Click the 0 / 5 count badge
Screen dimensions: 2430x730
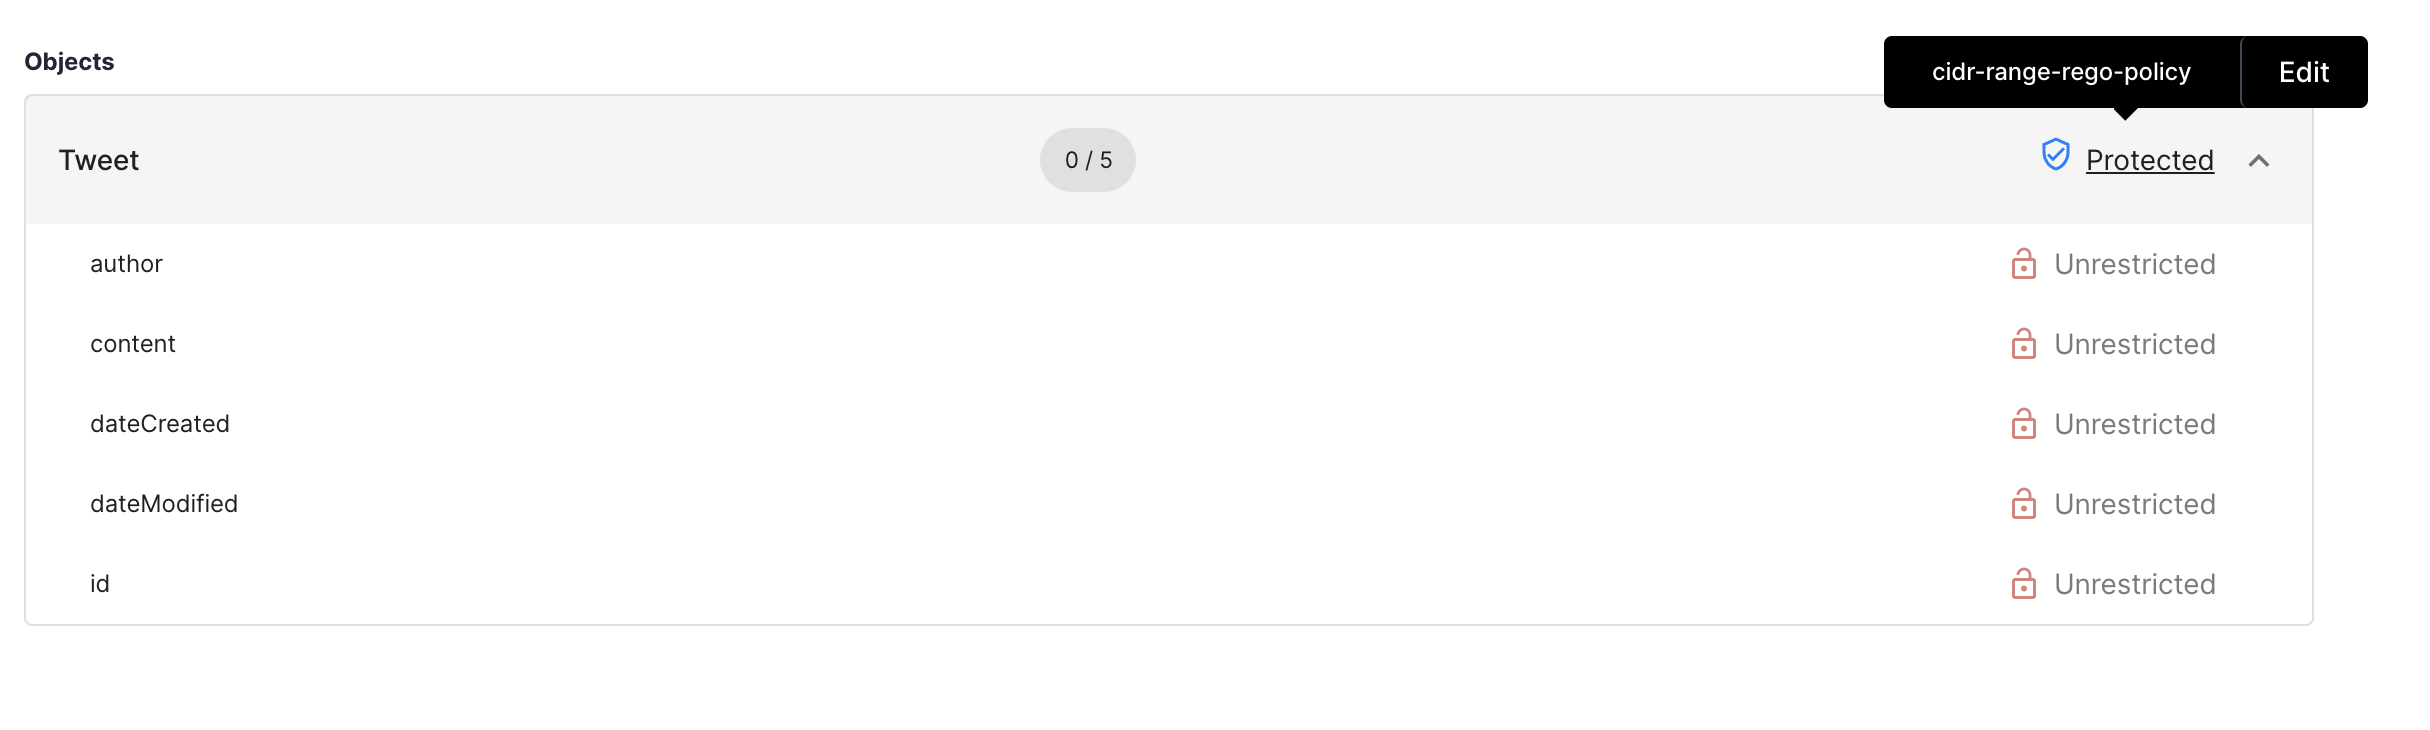pyautogui.click(x=1088, y=160)
